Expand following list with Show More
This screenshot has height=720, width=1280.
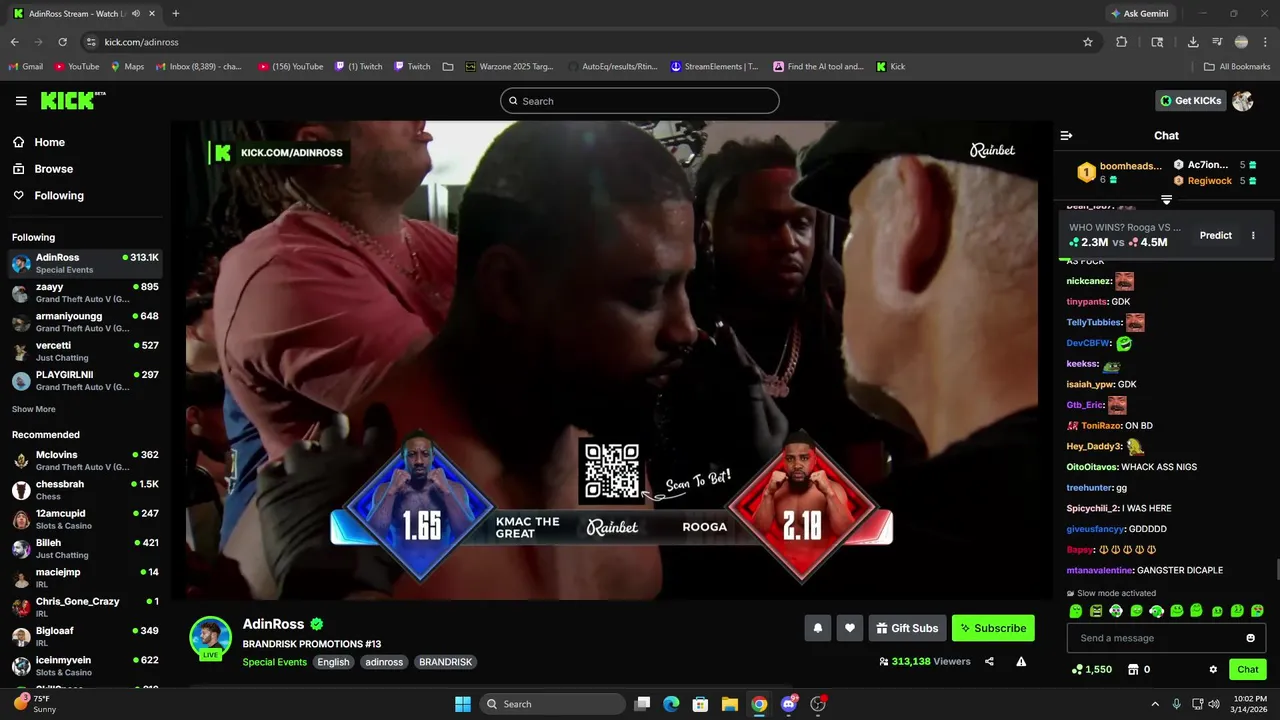[34, 409]
